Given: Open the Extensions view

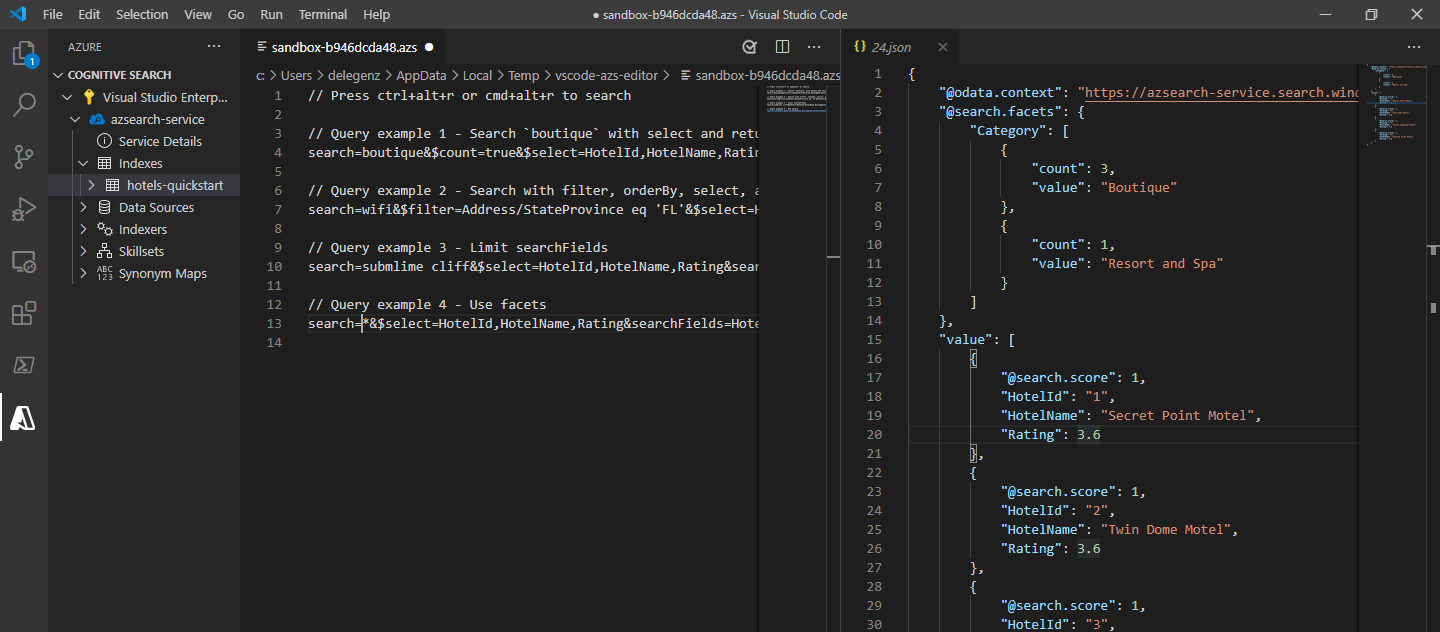Looking at the screenshot, I should [24, 313].
